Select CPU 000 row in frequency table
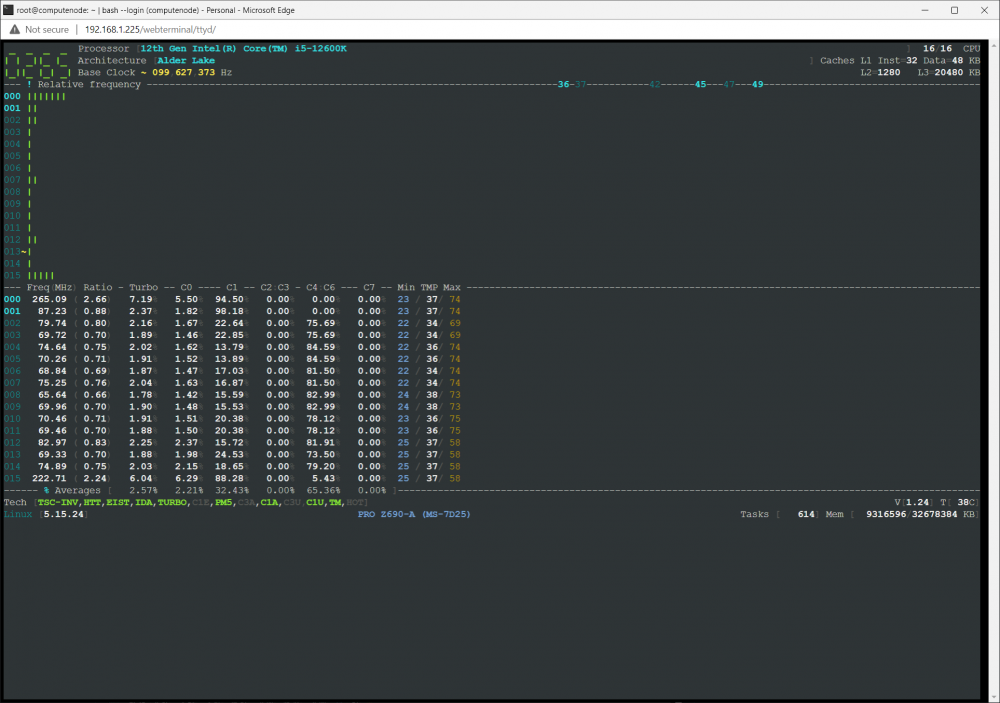Screen dimensions: 1000x703 click(x=232, y=299)
